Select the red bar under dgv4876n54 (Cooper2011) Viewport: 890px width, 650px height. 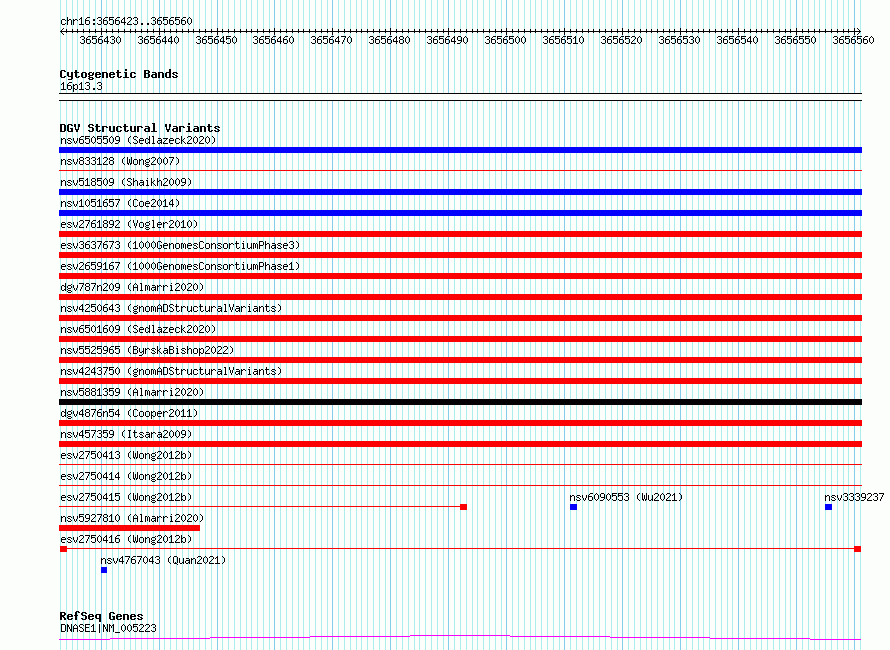460,423
